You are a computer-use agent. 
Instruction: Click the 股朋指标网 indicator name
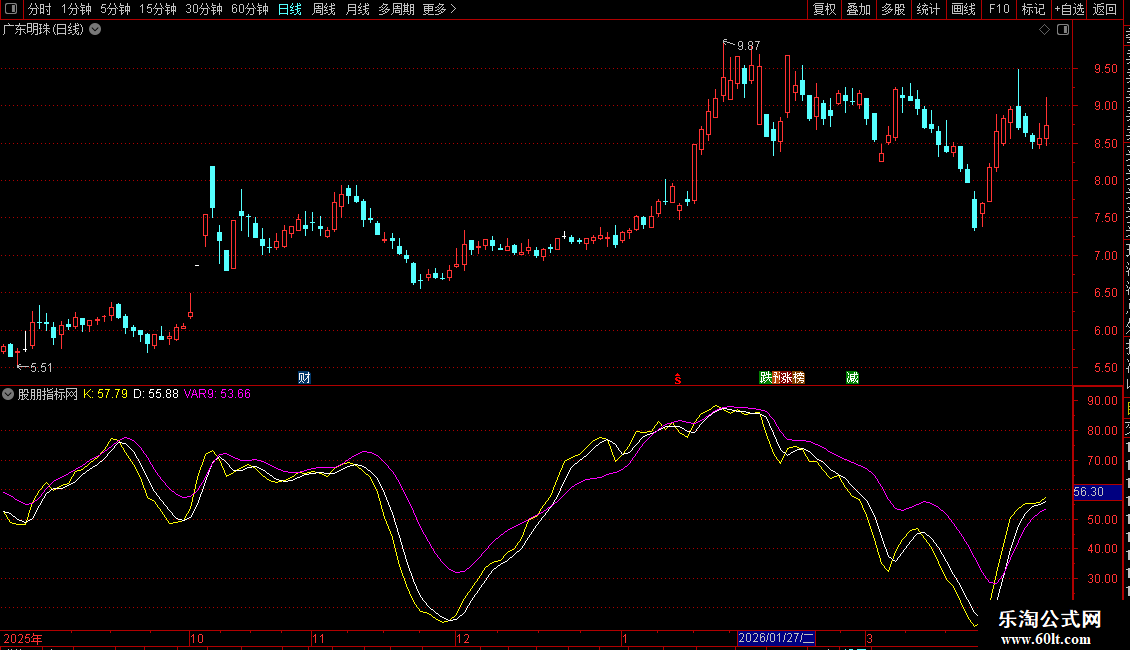48,394
